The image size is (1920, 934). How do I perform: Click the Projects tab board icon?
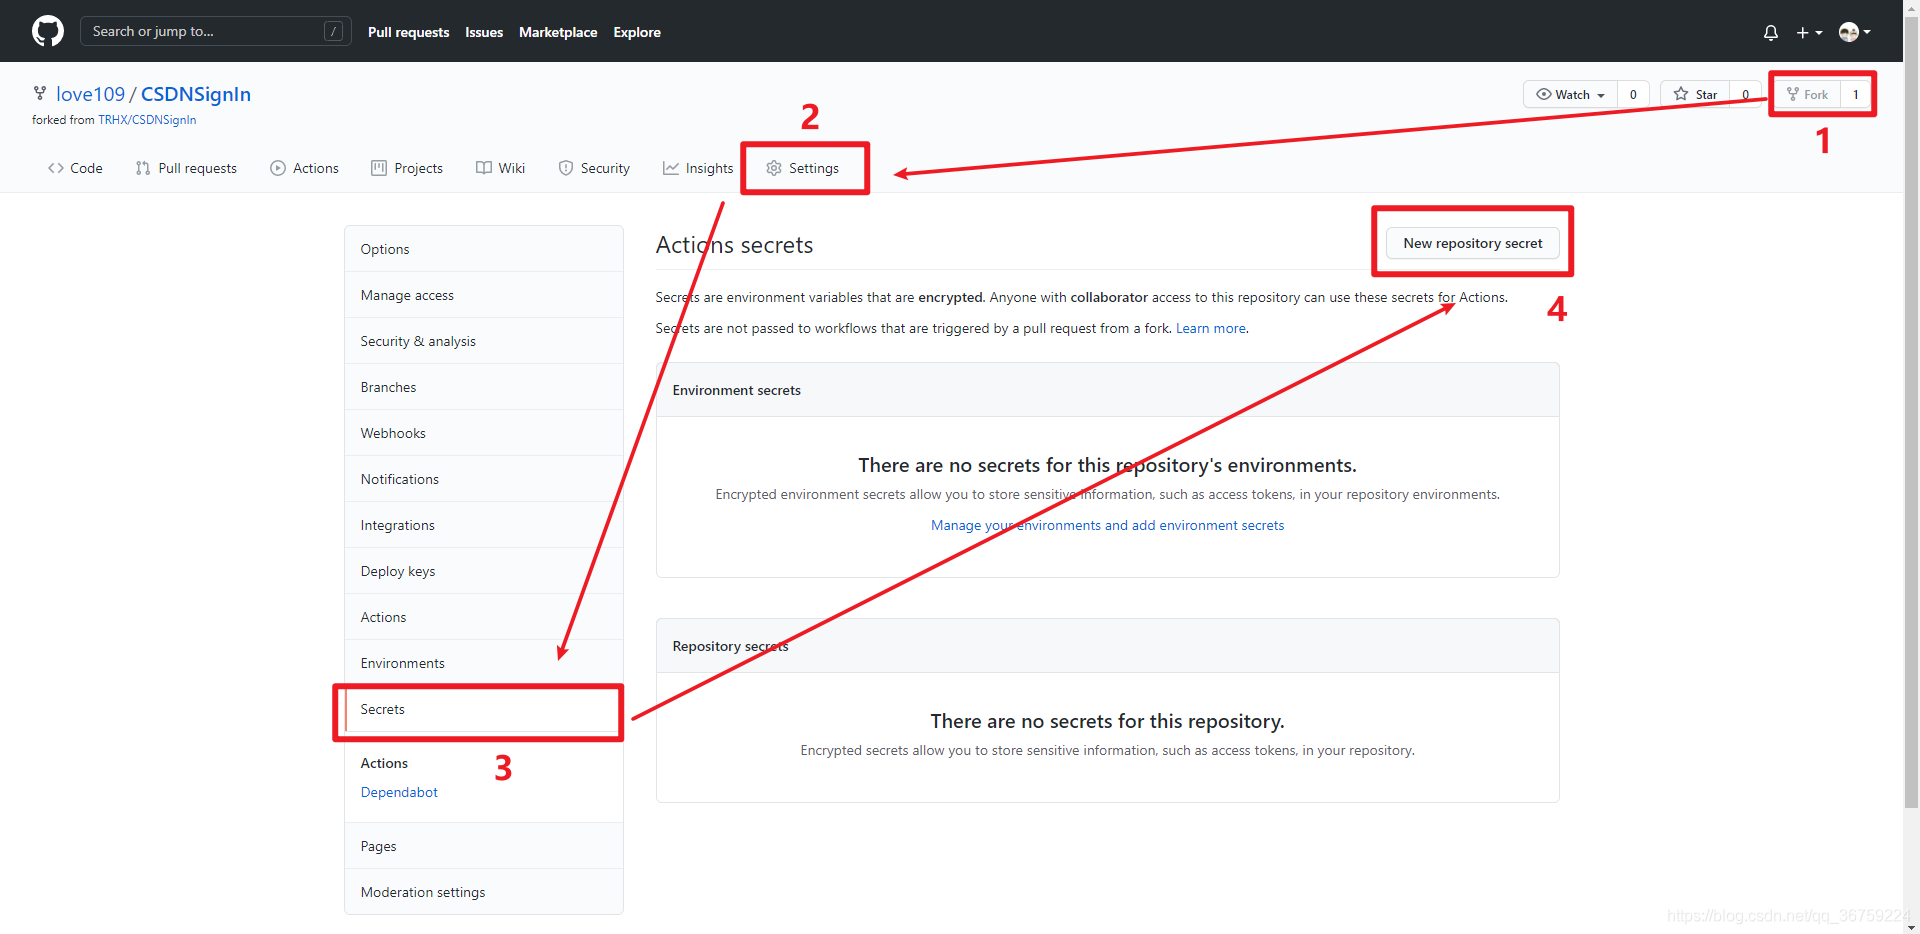point(379,168)
